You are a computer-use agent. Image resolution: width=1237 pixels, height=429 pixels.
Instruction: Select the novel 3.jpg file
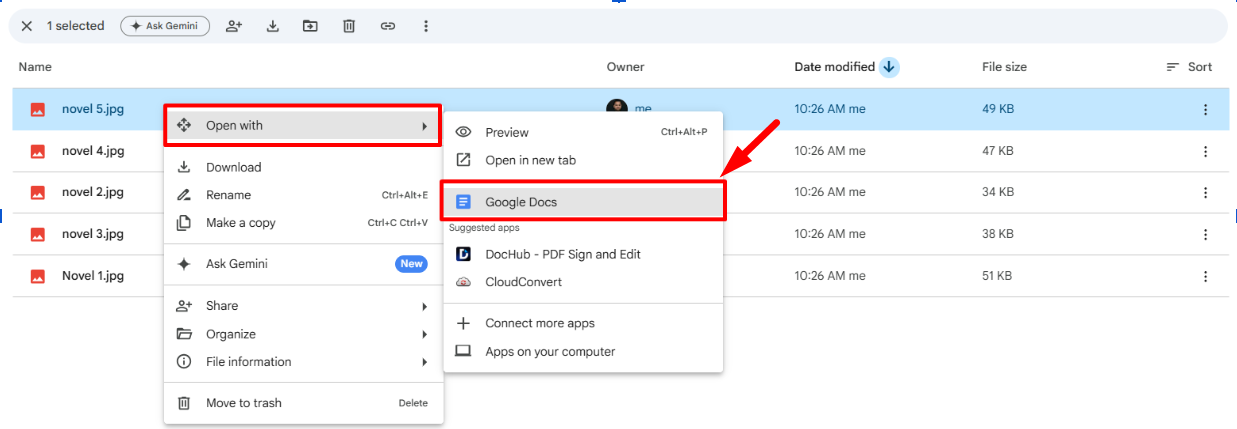(93, 234)
